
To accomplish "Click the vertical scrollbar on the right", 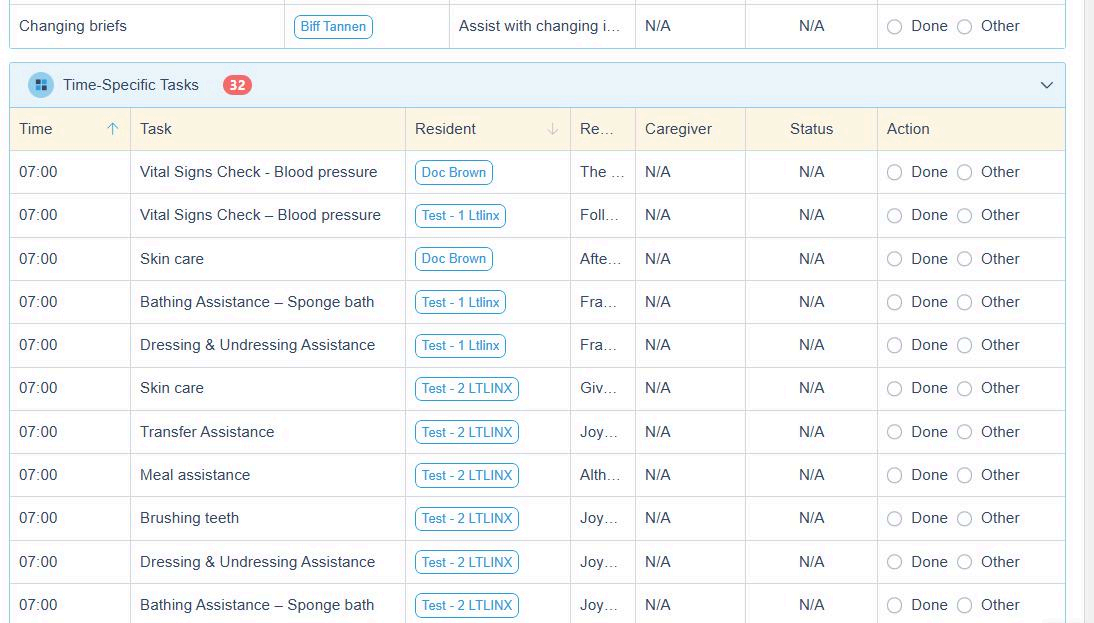I will [x=1088, y=300].
